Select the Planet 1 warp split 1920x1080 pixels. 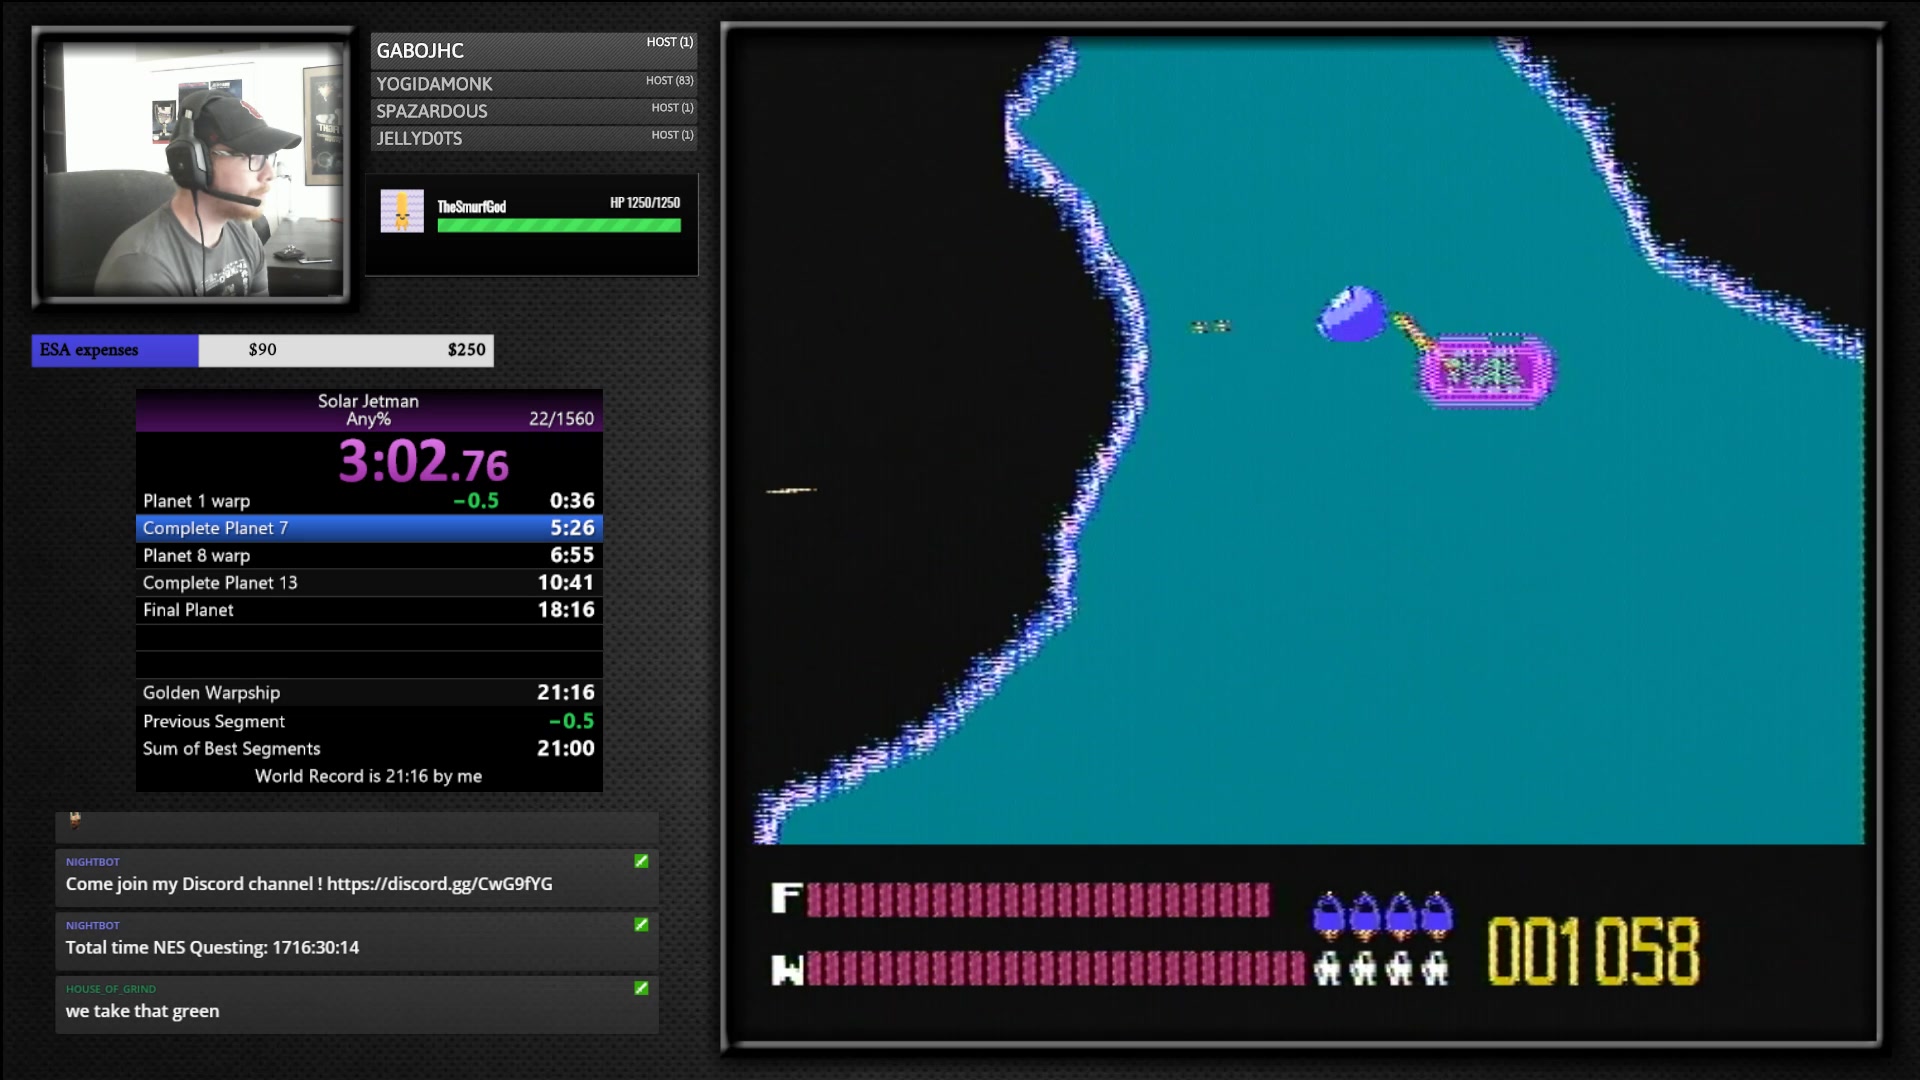pos(369,501)
